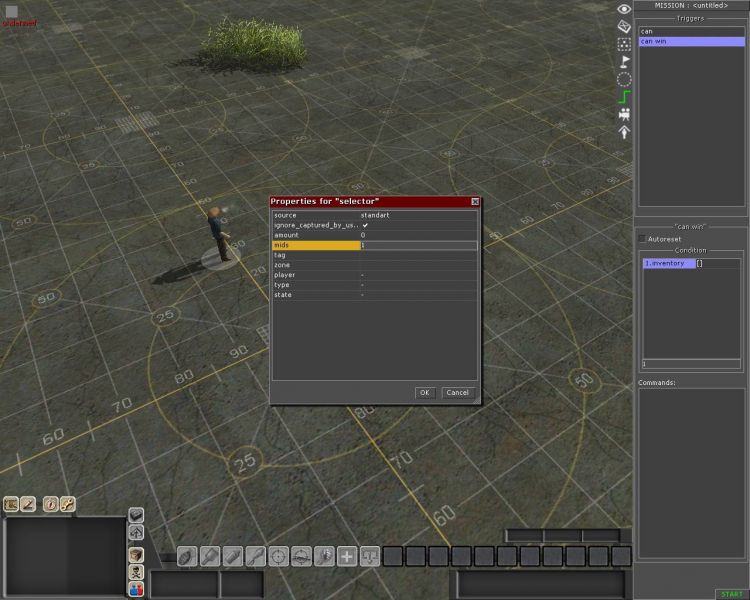Click the grenade action icon
750x600 pixels.
pos(187,557)
